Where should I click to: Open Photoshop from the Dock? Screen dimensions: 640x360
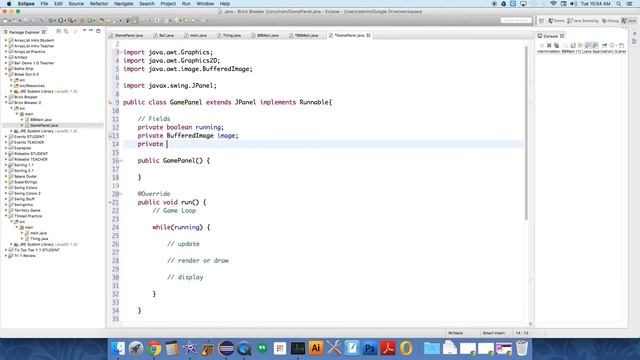point(370,348)
